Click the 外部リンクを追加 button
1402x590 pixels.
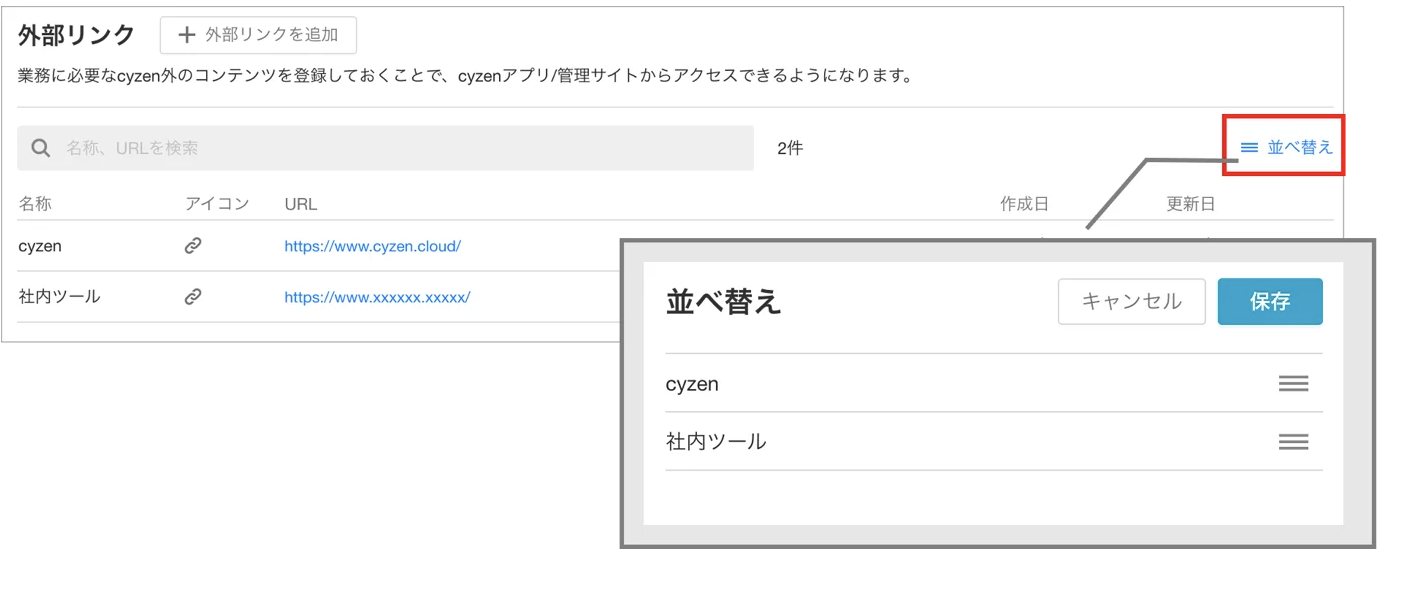pos(258,35)
